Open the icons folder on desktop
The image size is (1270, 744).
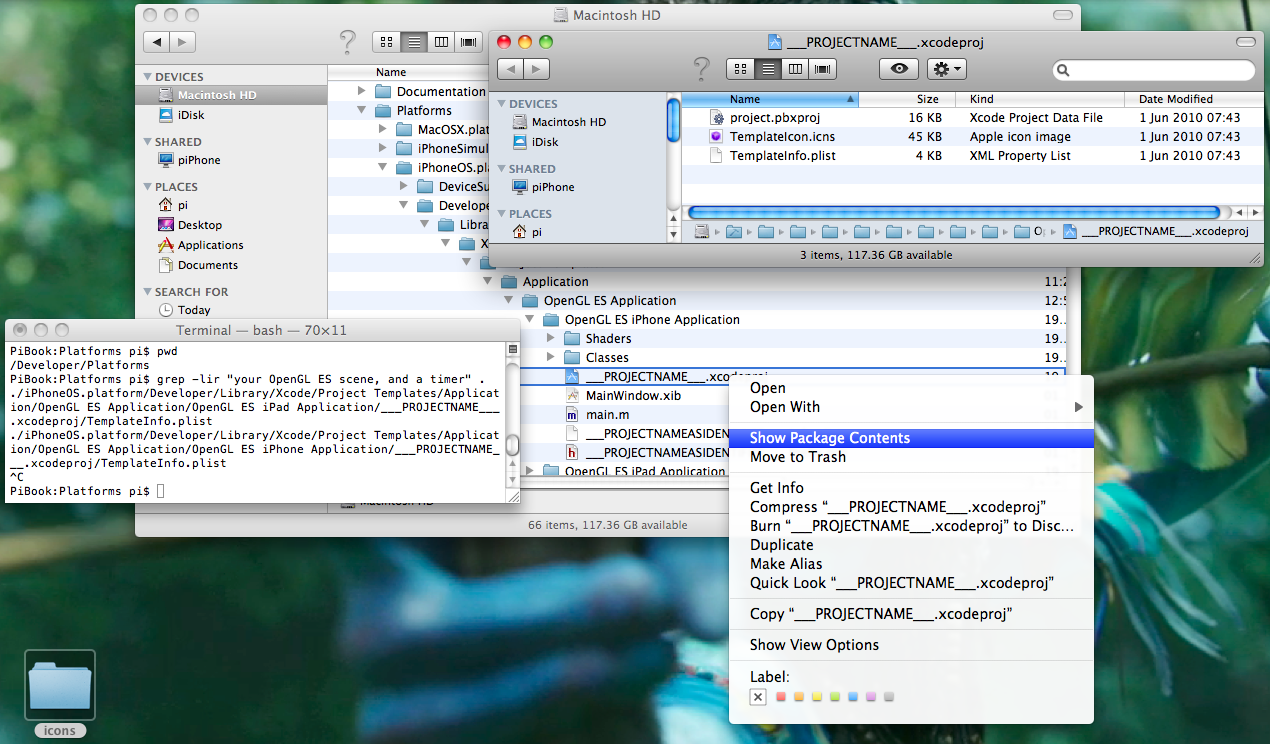[60, 685]
